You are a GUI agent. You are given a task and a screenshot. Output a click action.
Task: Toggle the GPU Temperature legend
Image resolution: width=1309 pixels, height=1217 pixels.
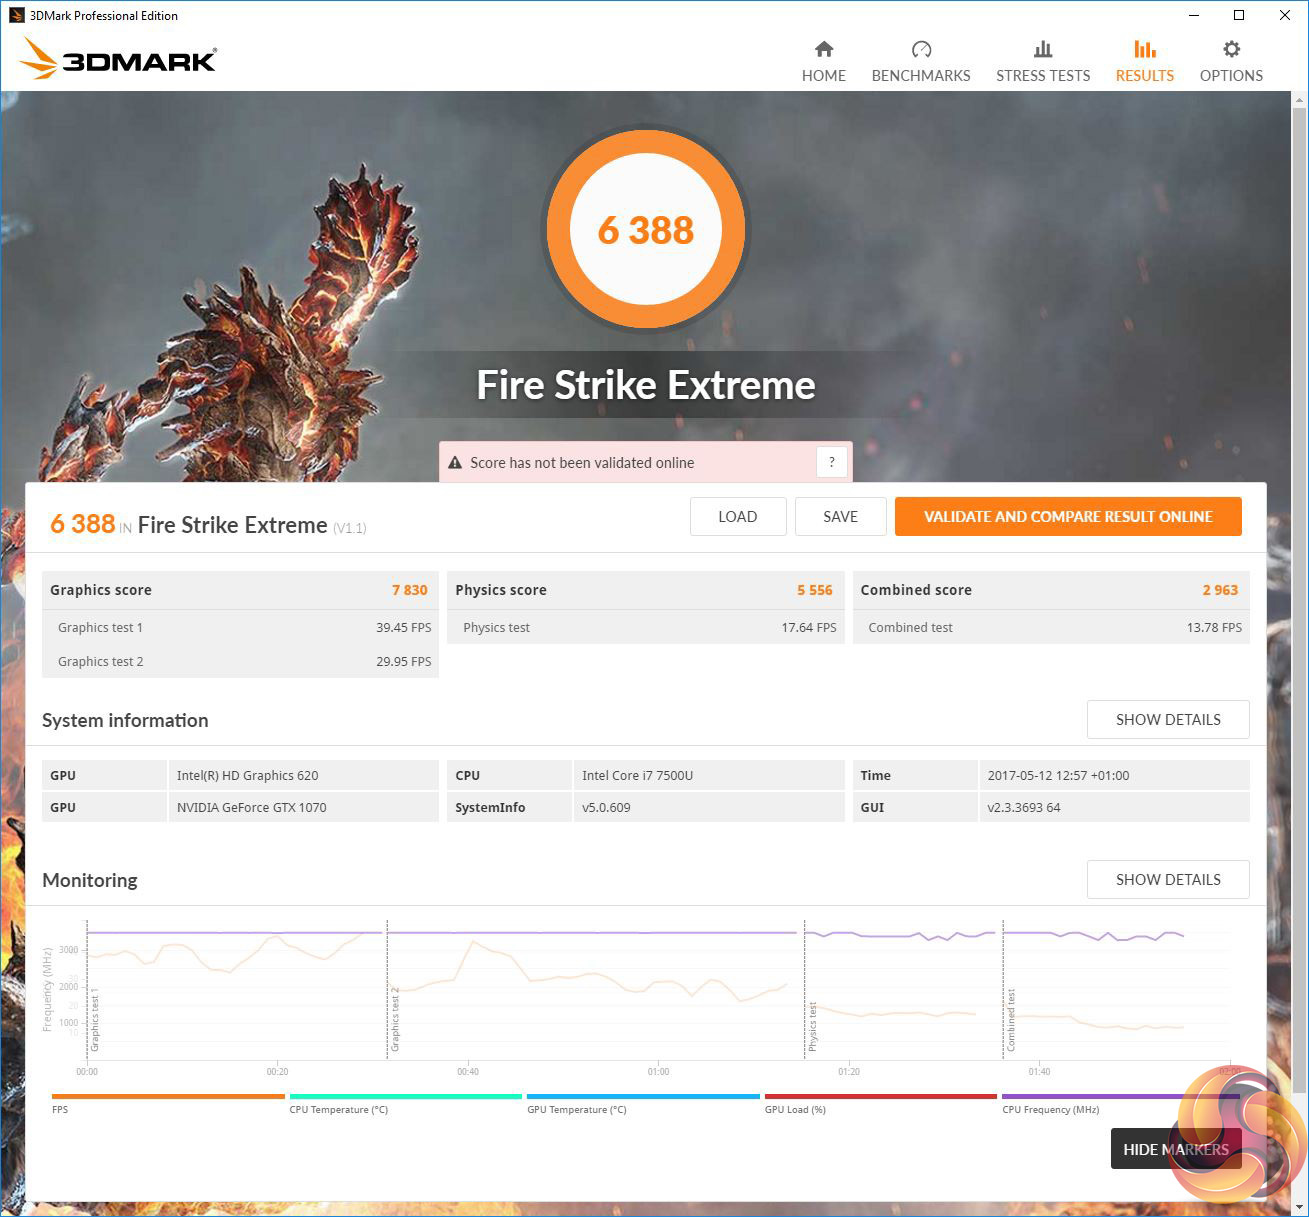[643, 1103]
